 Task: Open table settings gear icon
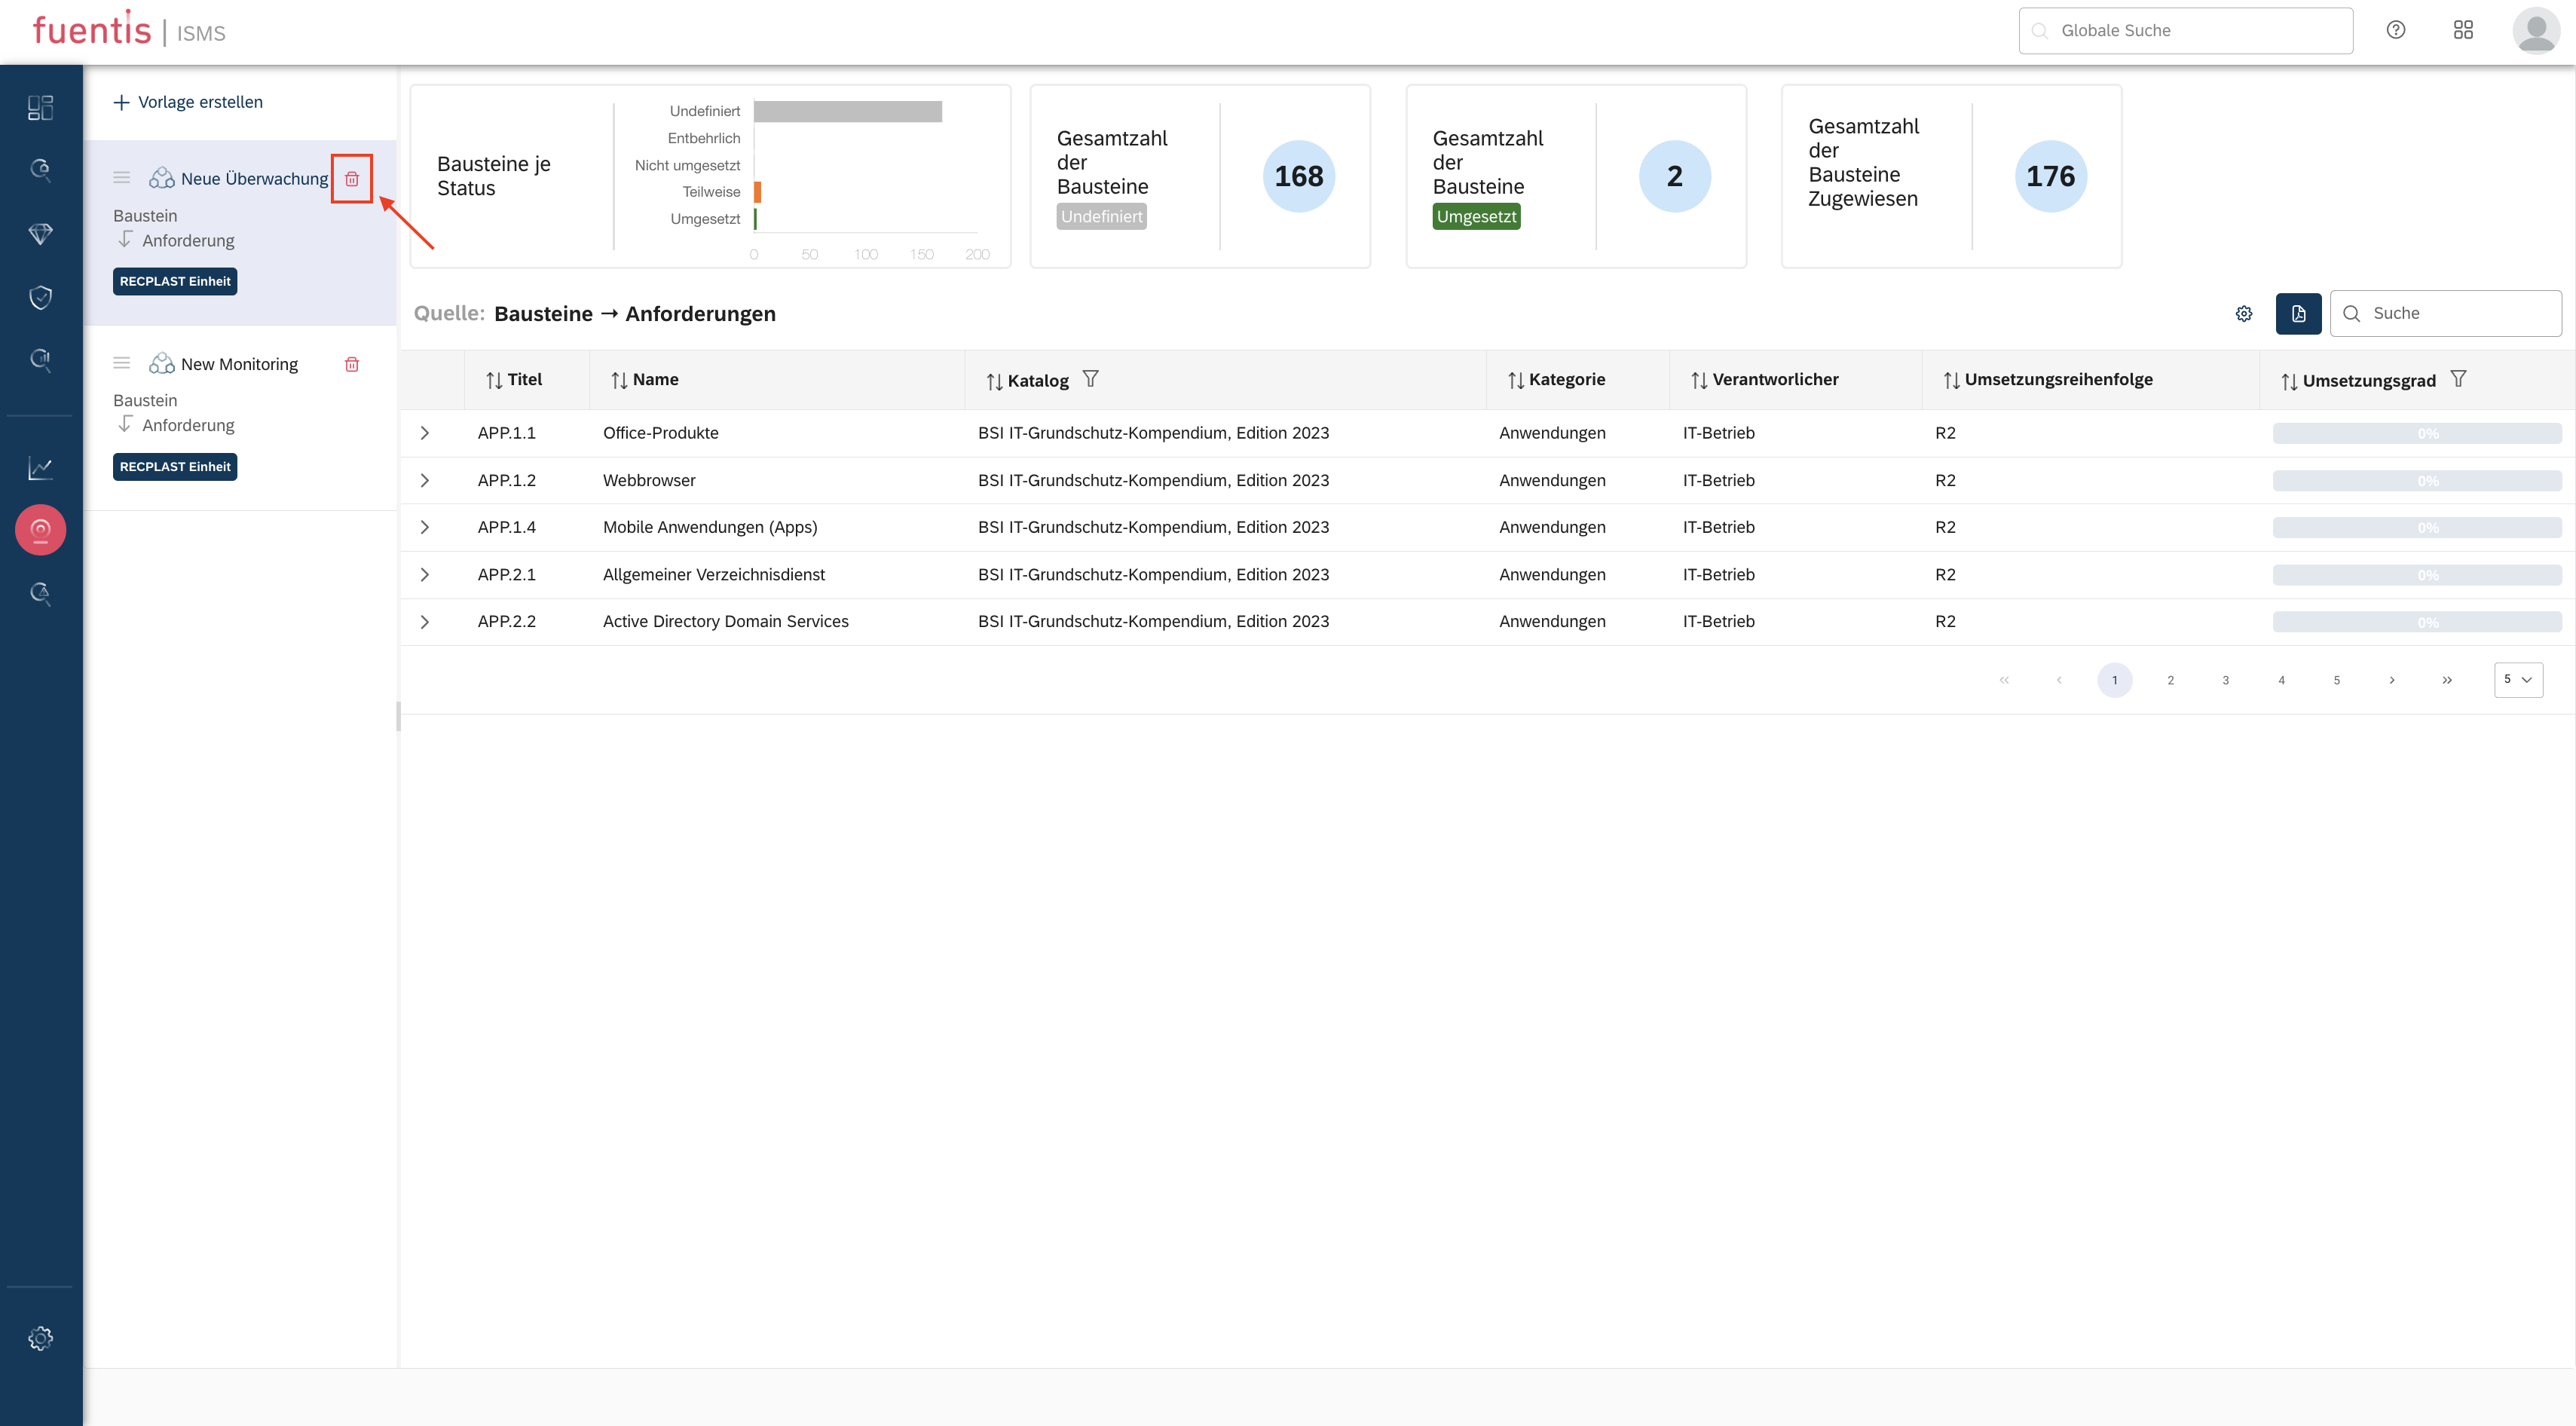[x=2244, y=314]
